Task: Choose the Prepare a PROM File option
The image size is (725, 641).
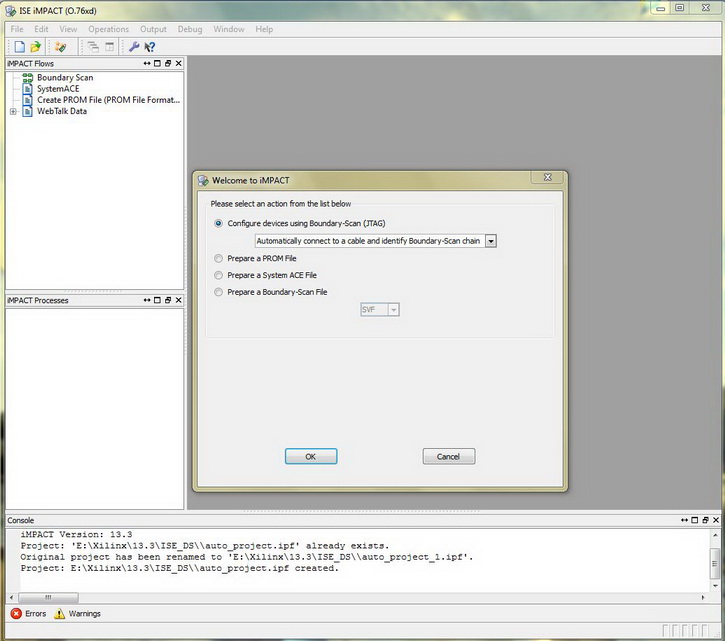Action: (x=219, y=258)
